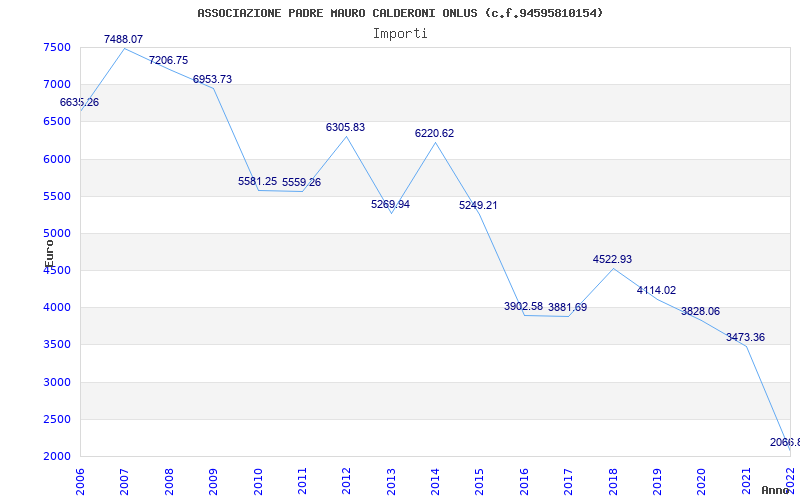
Task: Click the Importi subtitle
Action: (400, 34)
